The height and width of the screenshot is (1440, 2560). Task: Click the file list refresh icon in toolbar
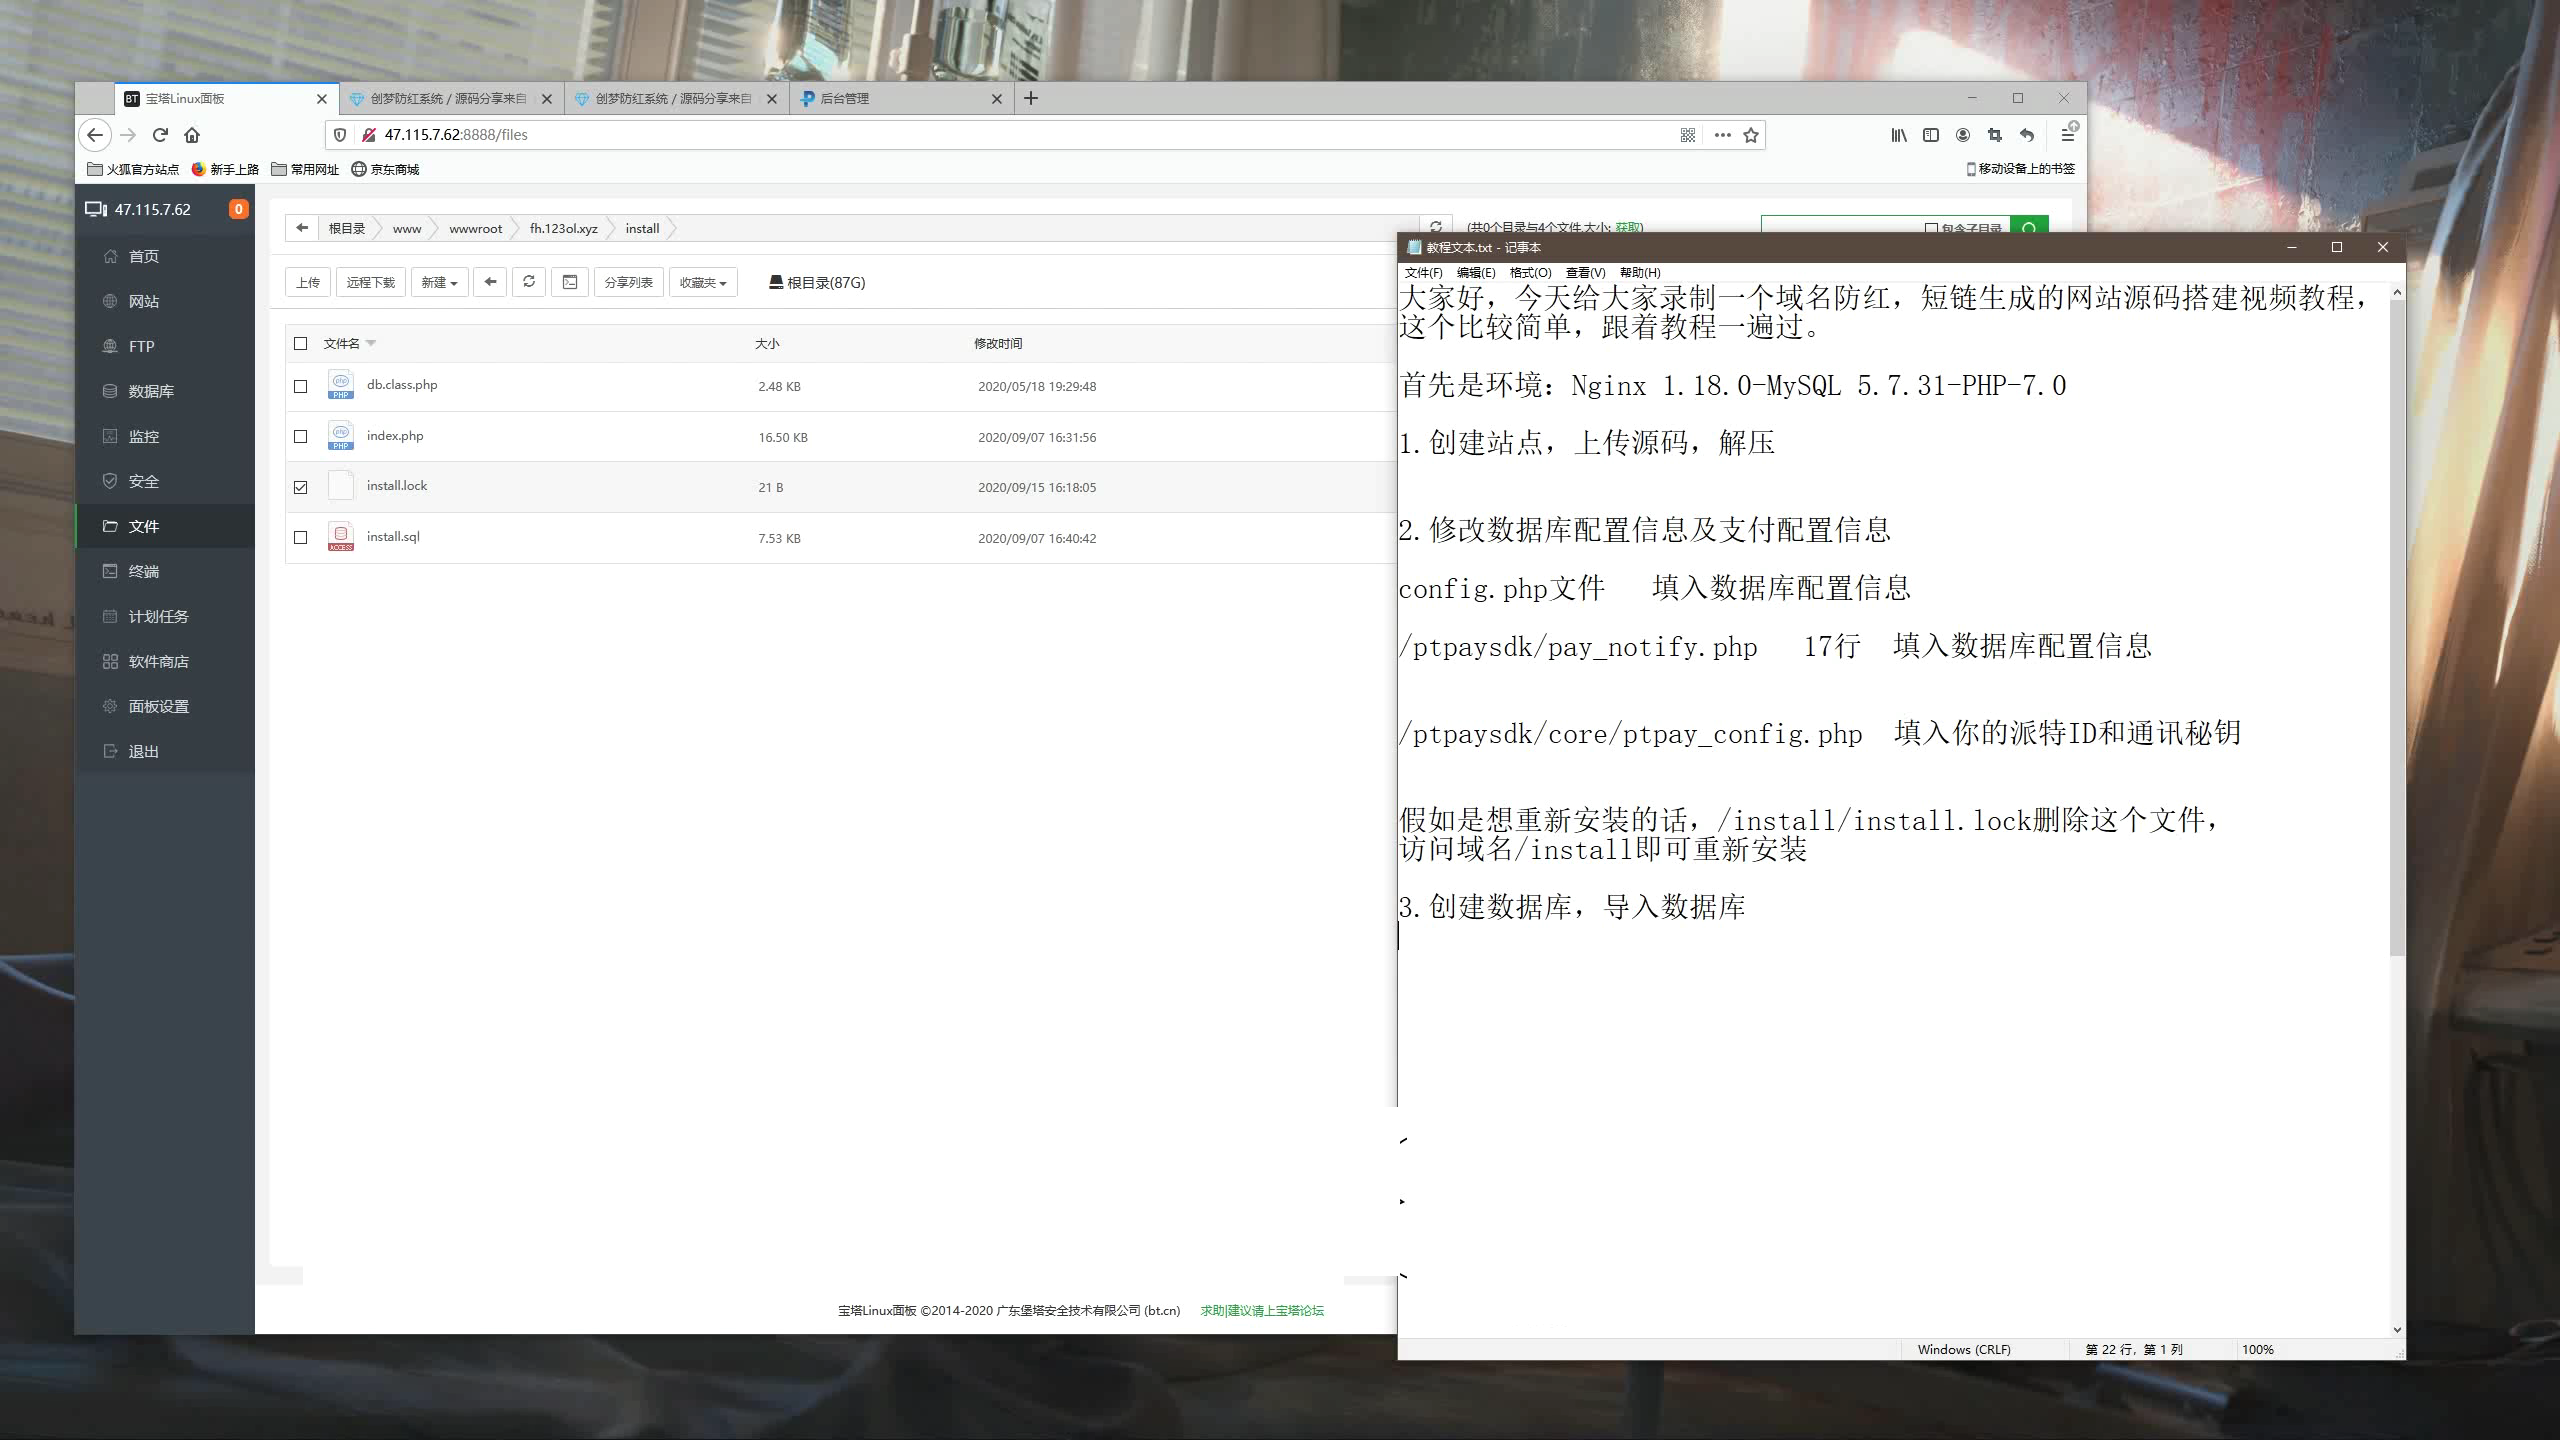coord(529,282)
